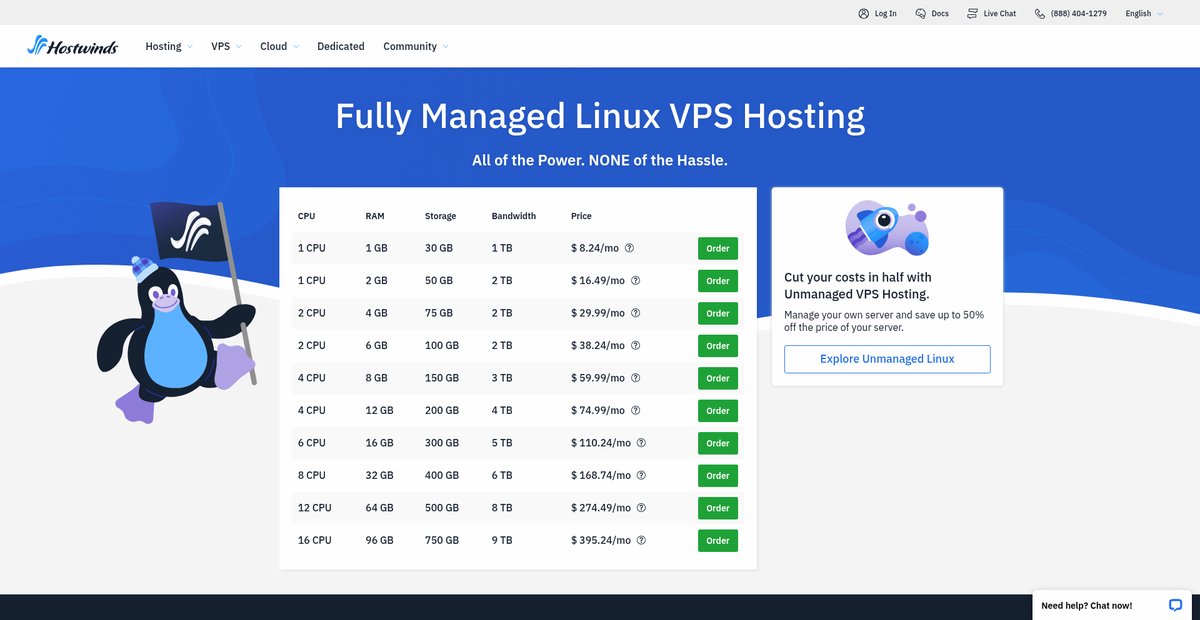Screen dimensions: 1200x620
Task: Order the 16 CPU 96 GB plan
Action: [718, 541]
